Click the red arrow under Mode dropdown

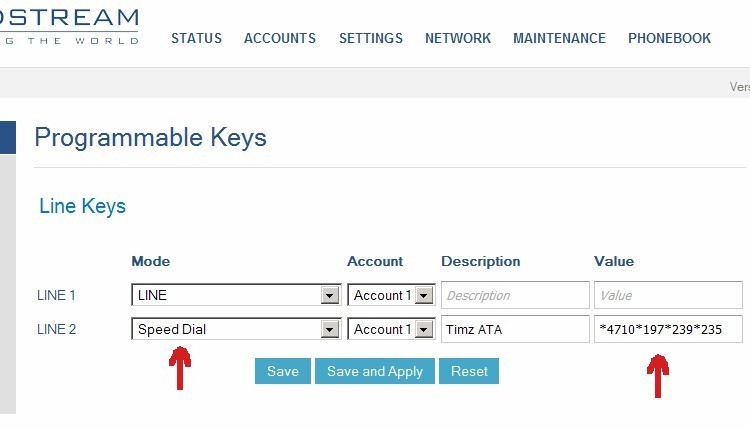point(180,368)
